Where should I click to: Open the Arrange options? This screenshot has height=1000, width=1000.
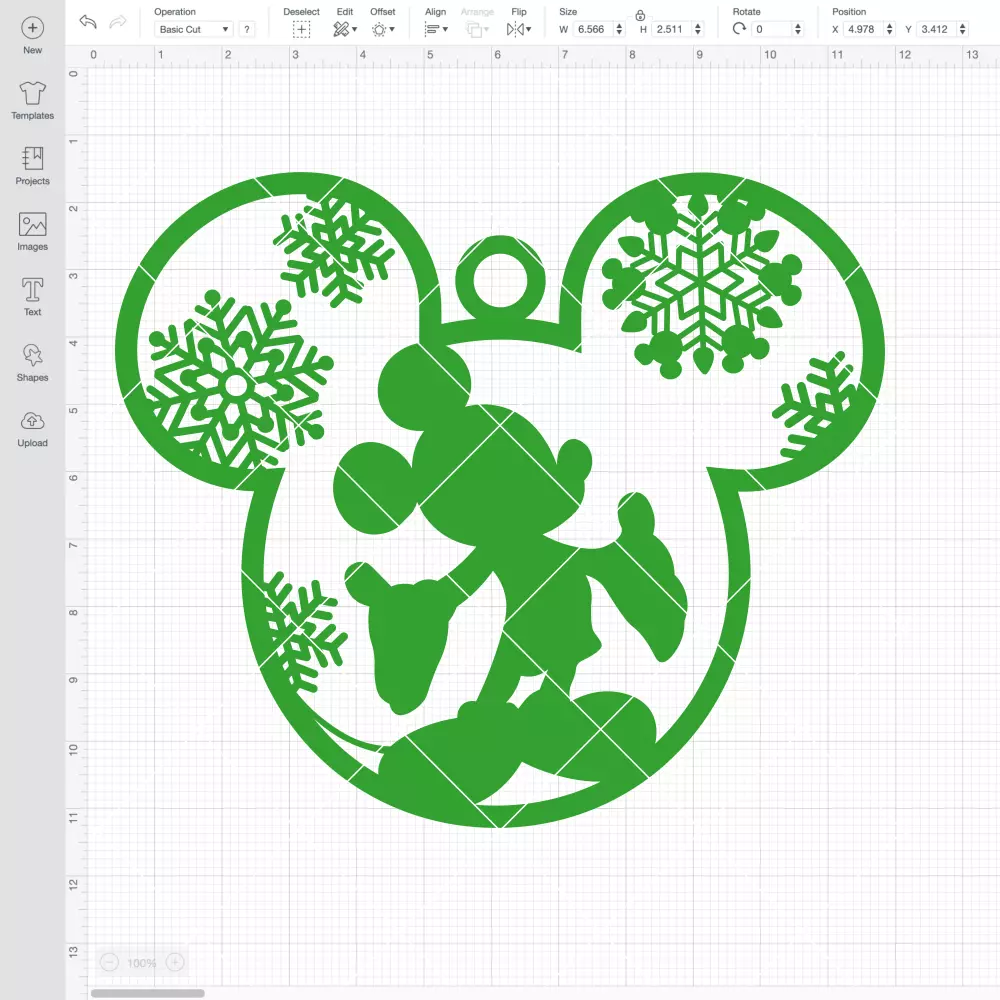pos(477,29)
